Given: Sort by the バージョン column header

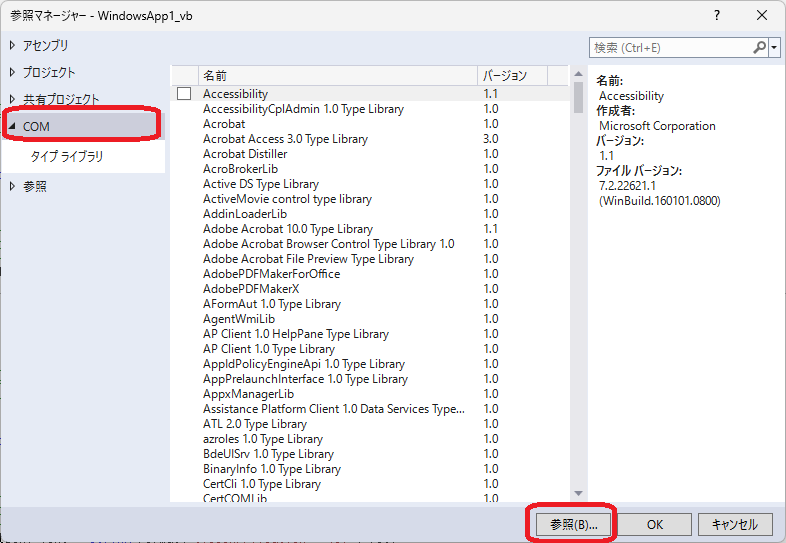Looking at the screenshot, I should (x=512, y=76).
